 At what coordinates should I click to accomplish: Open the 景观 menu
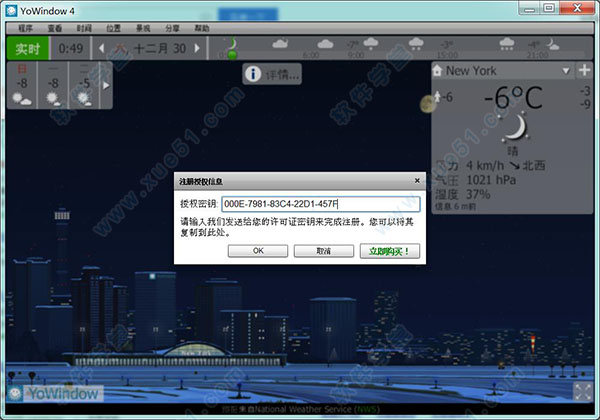(x=143, y=28)
